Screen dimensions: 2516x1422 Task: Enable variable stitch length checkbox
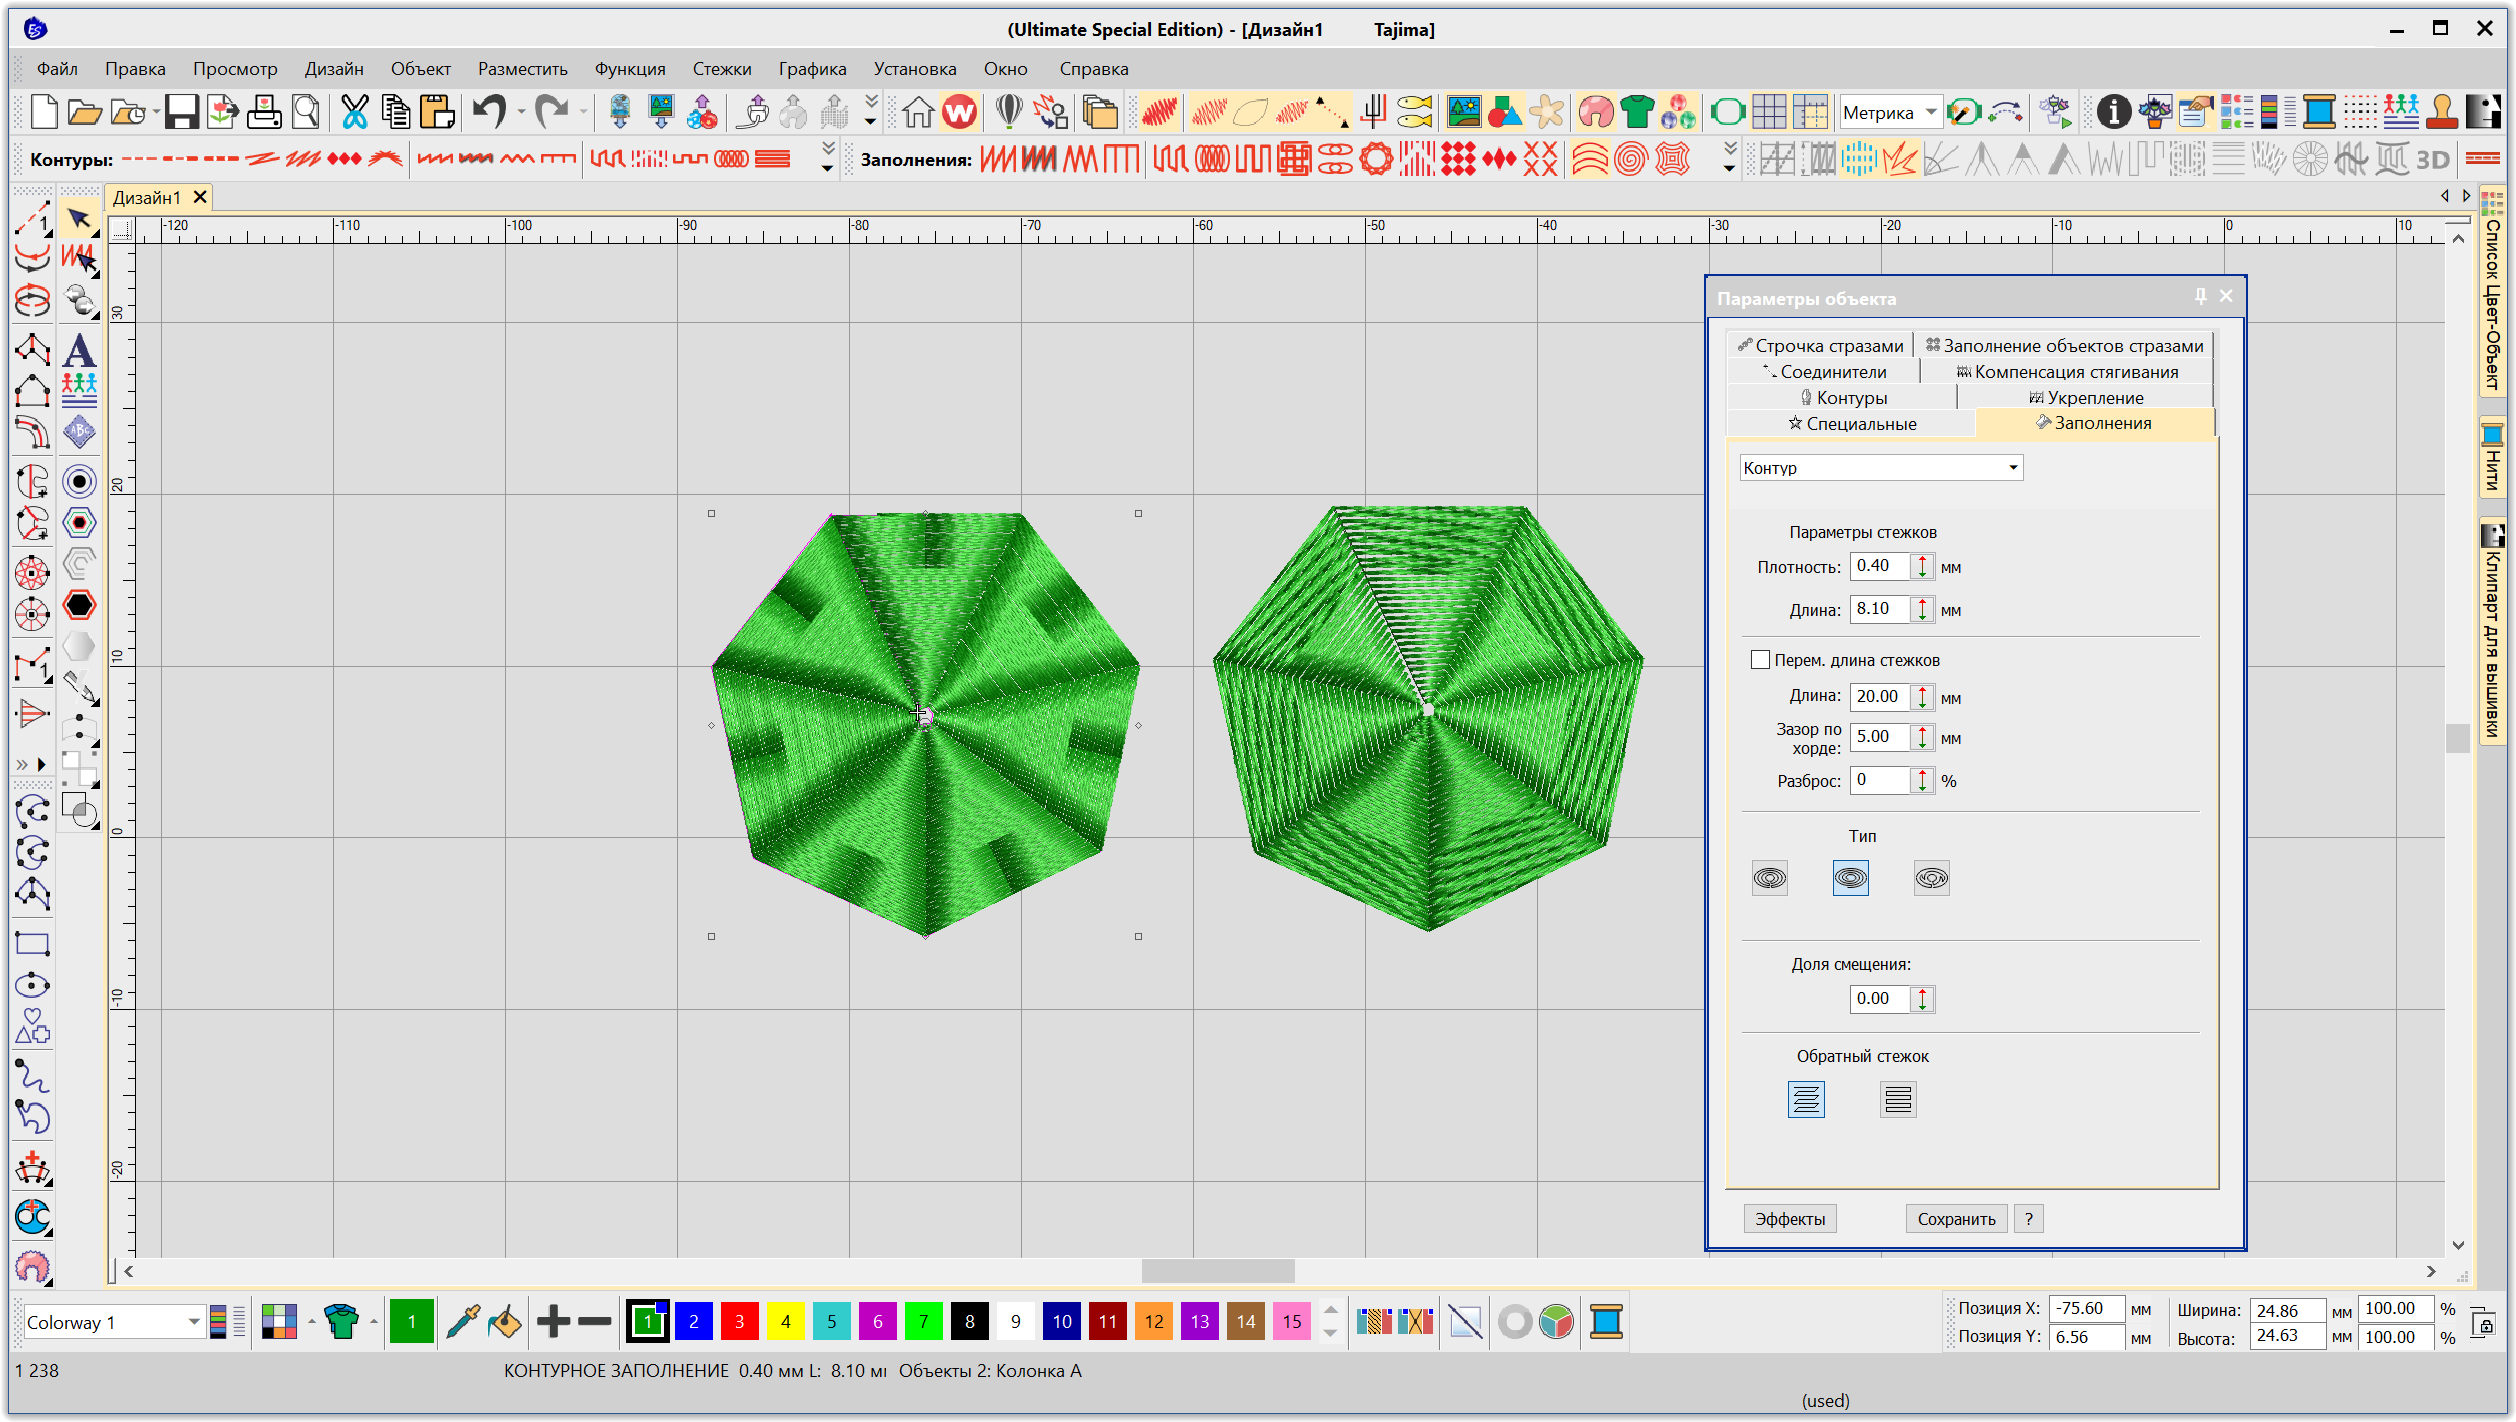tap(1761, 660)
